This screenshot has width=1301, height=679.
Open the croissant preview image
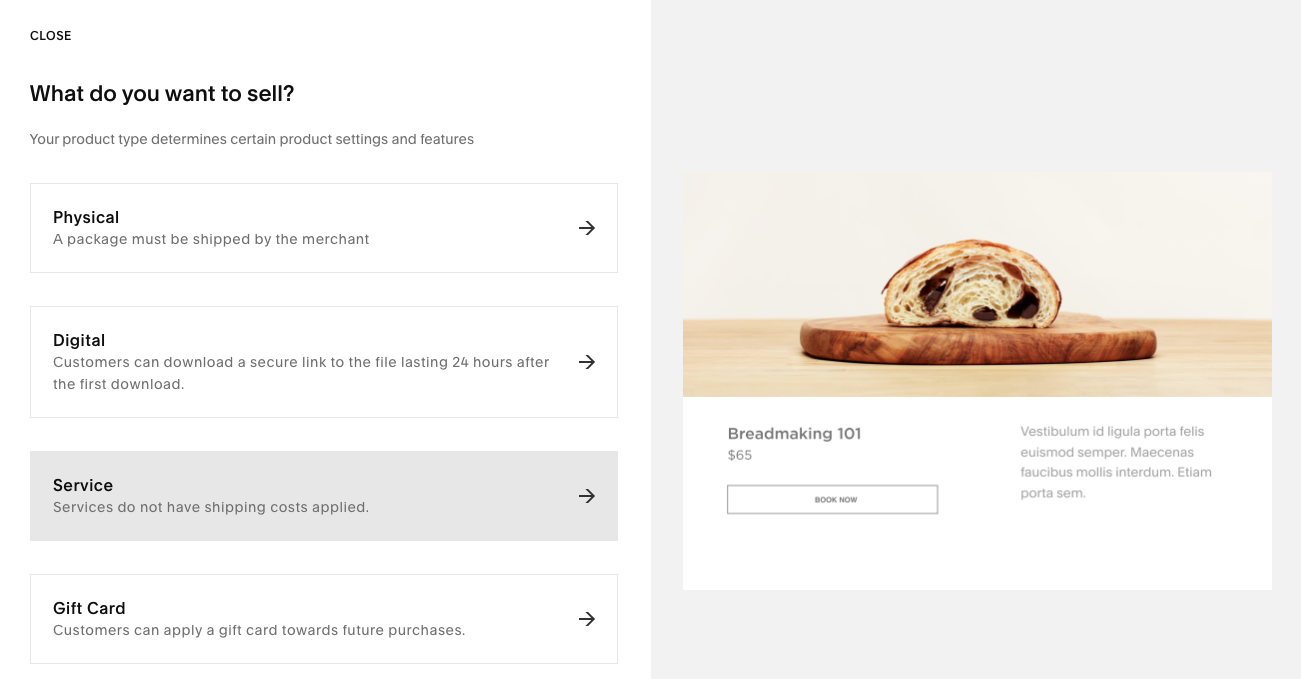pyautogui.click(x=977, y=285)
